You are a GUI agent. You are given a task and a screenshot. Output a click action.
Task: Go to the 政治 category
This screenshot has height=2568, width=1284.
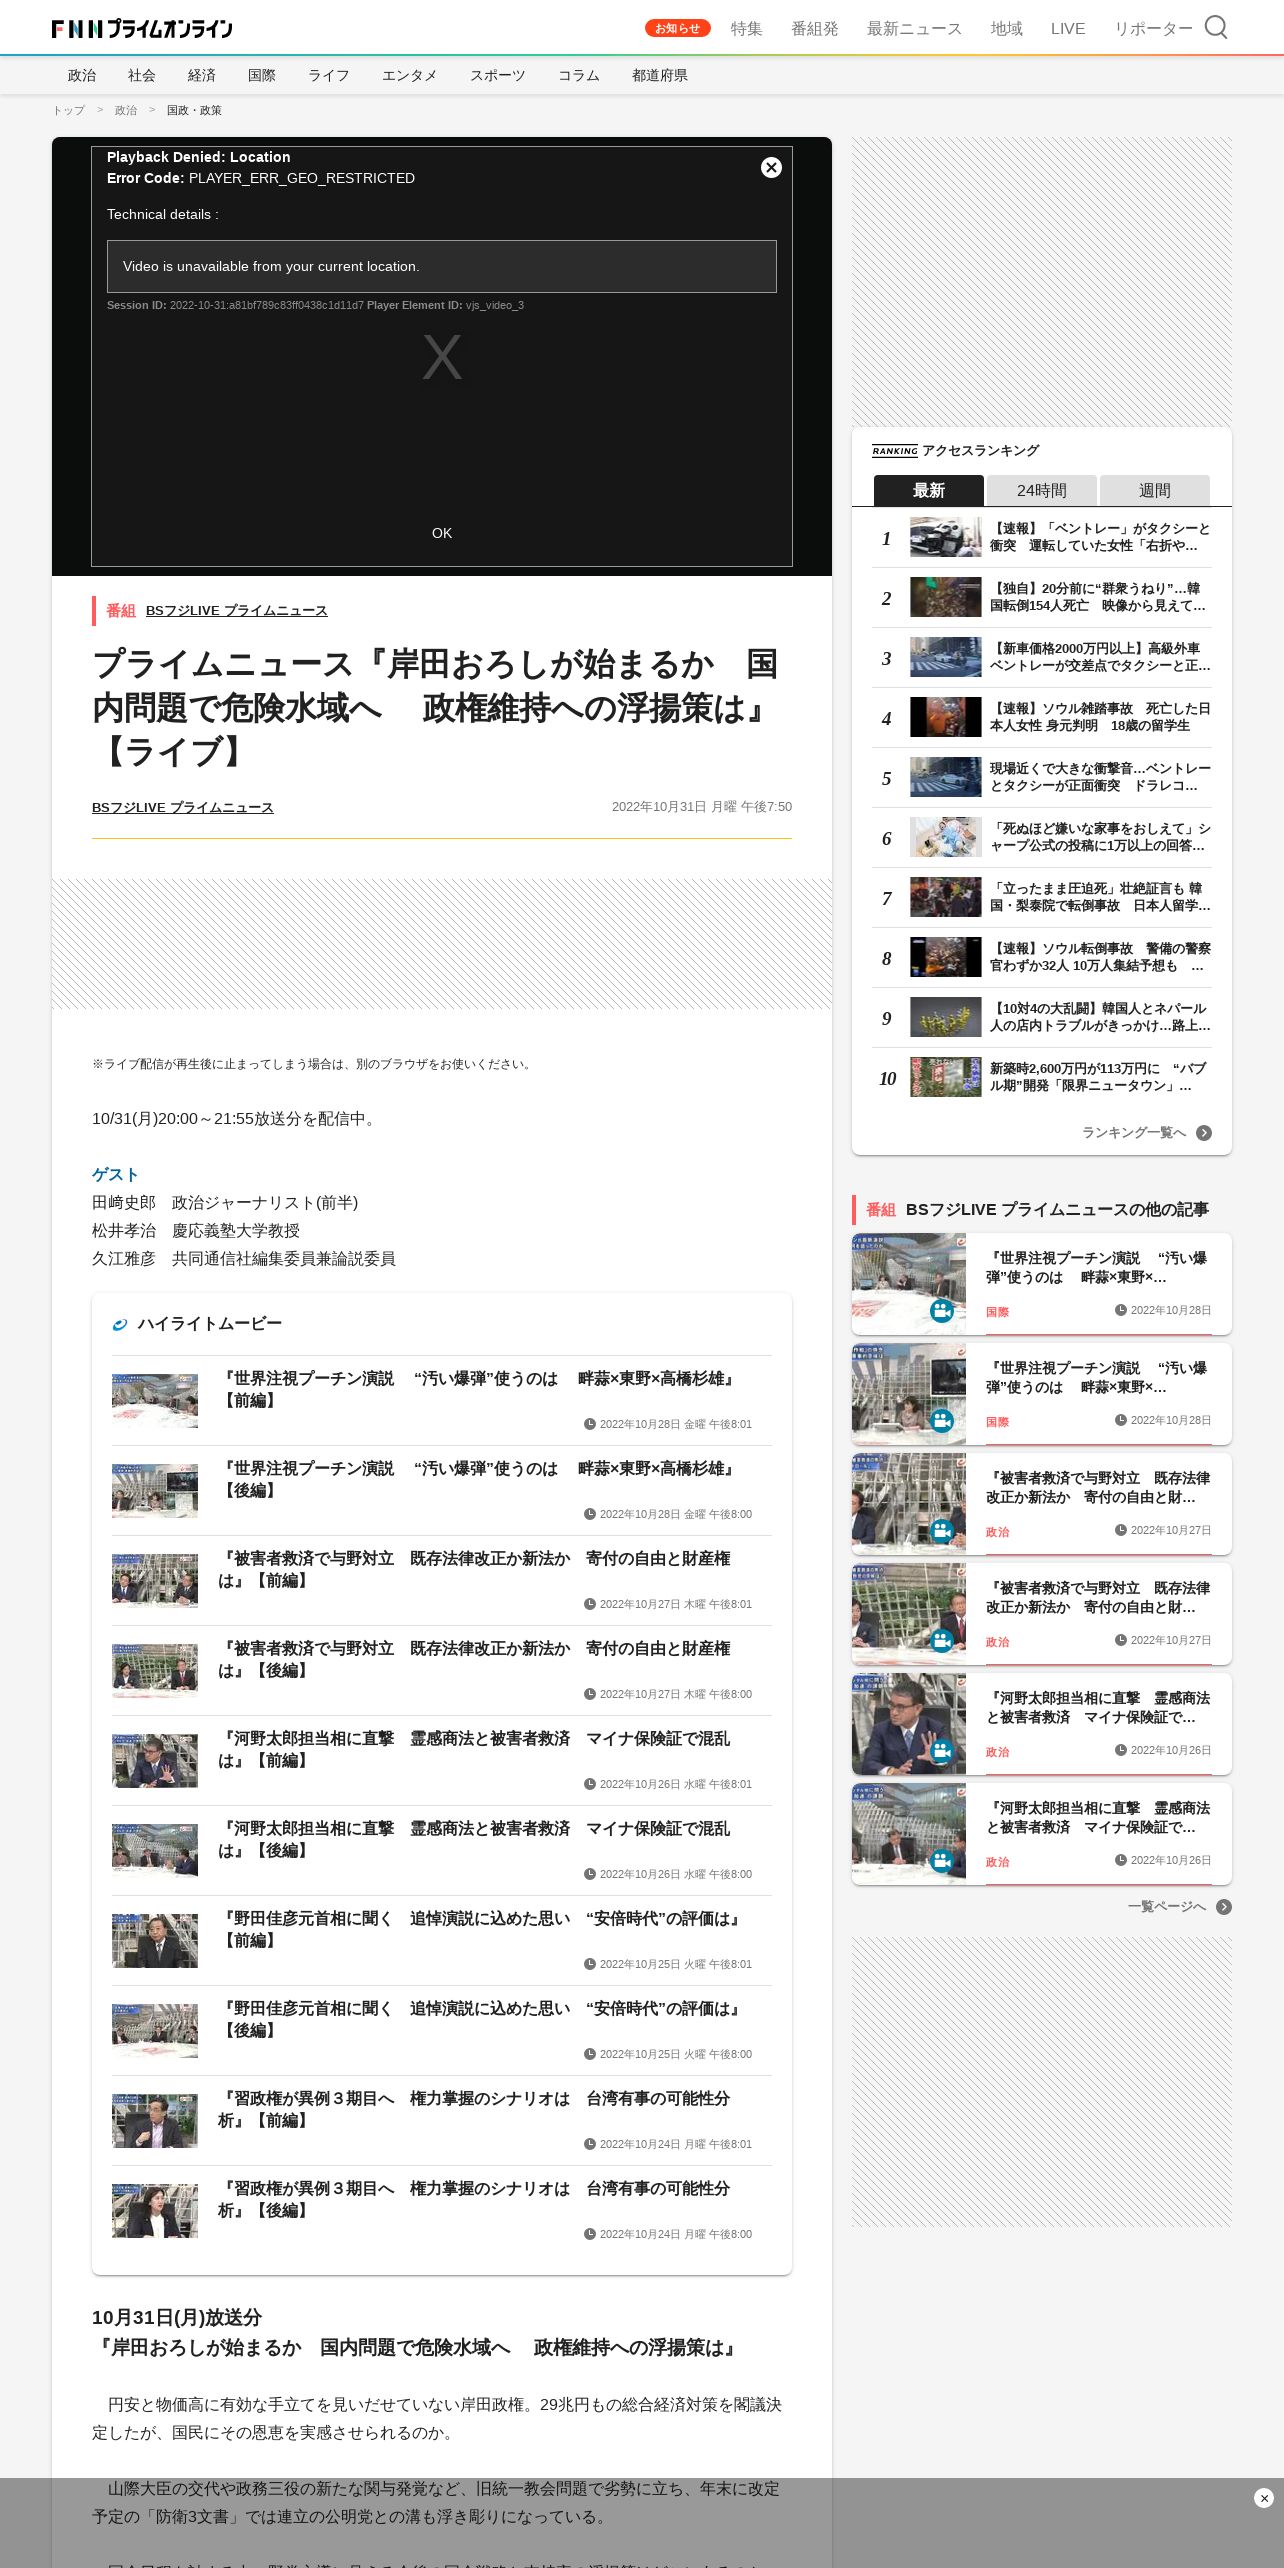(82, 75)
